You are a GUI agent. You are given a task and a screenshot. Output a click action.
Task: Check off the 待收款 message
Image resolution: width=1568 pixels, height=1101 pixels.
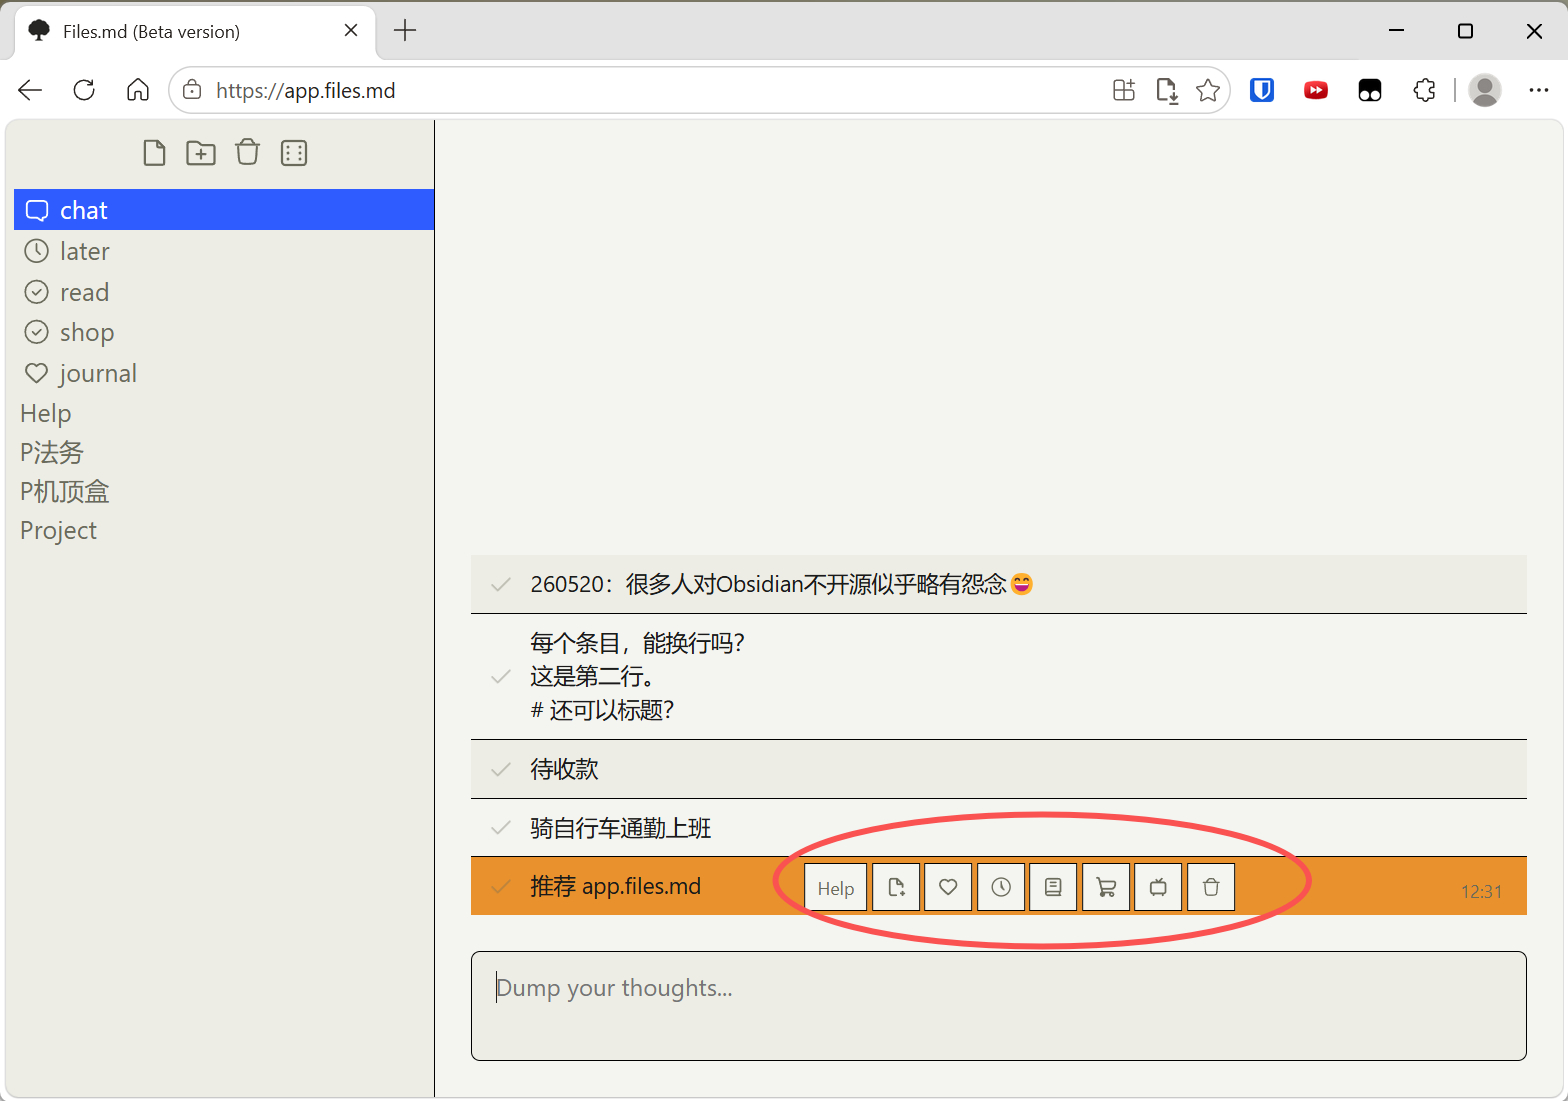(x=501, y=769)
